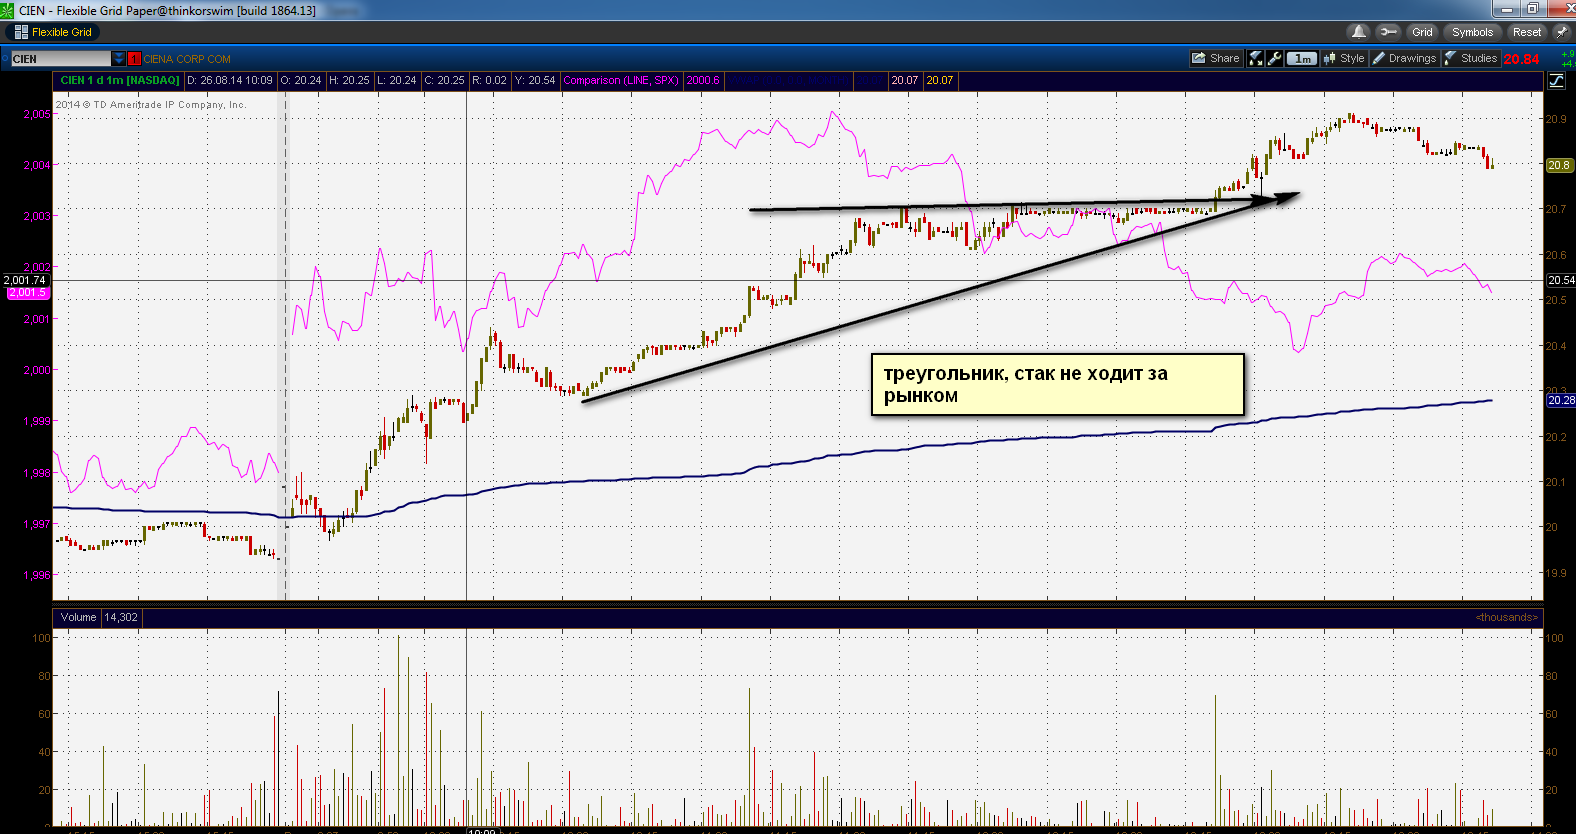Click the H: 20.25 high value
The image size is (1576, 834).
[349, 80]
